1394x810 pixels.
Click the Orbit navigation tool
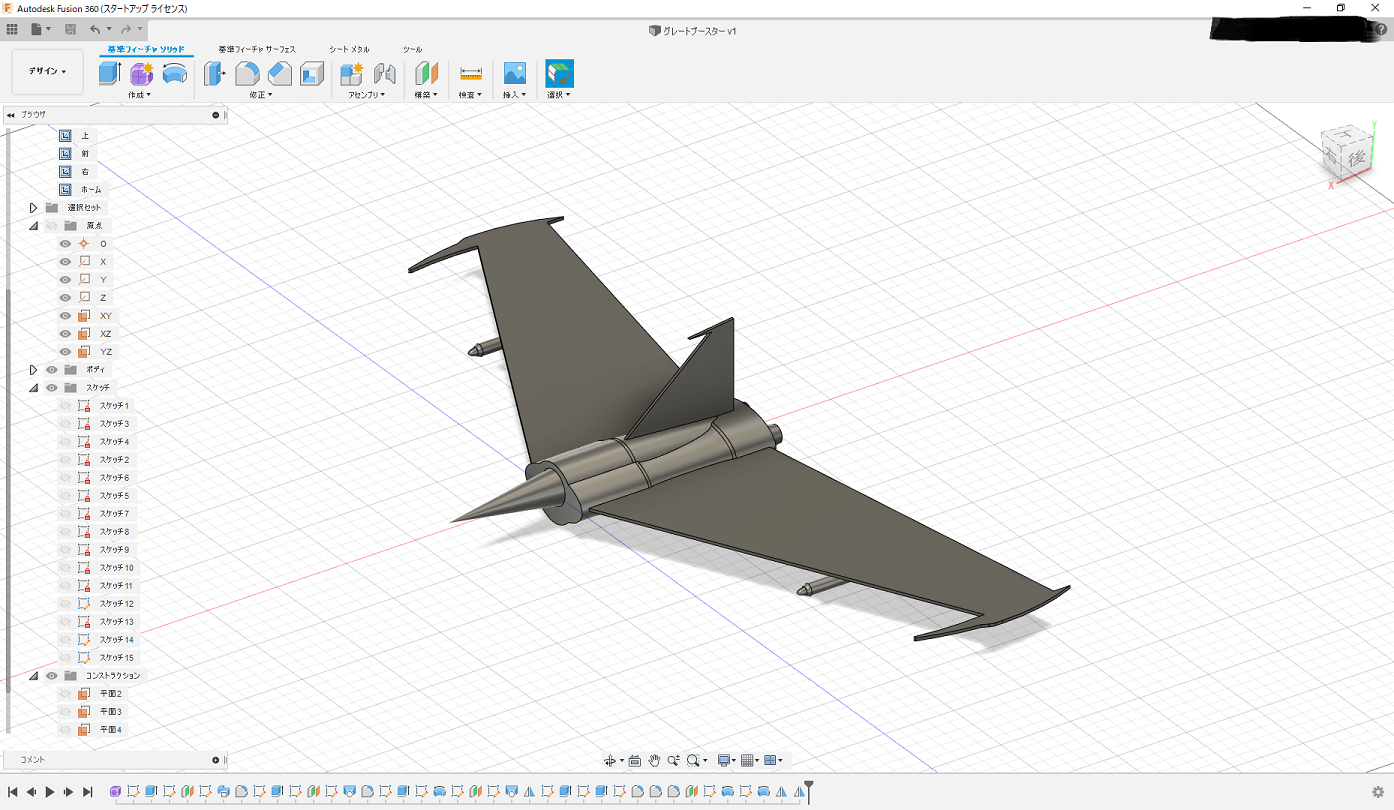tap(610, 760)
